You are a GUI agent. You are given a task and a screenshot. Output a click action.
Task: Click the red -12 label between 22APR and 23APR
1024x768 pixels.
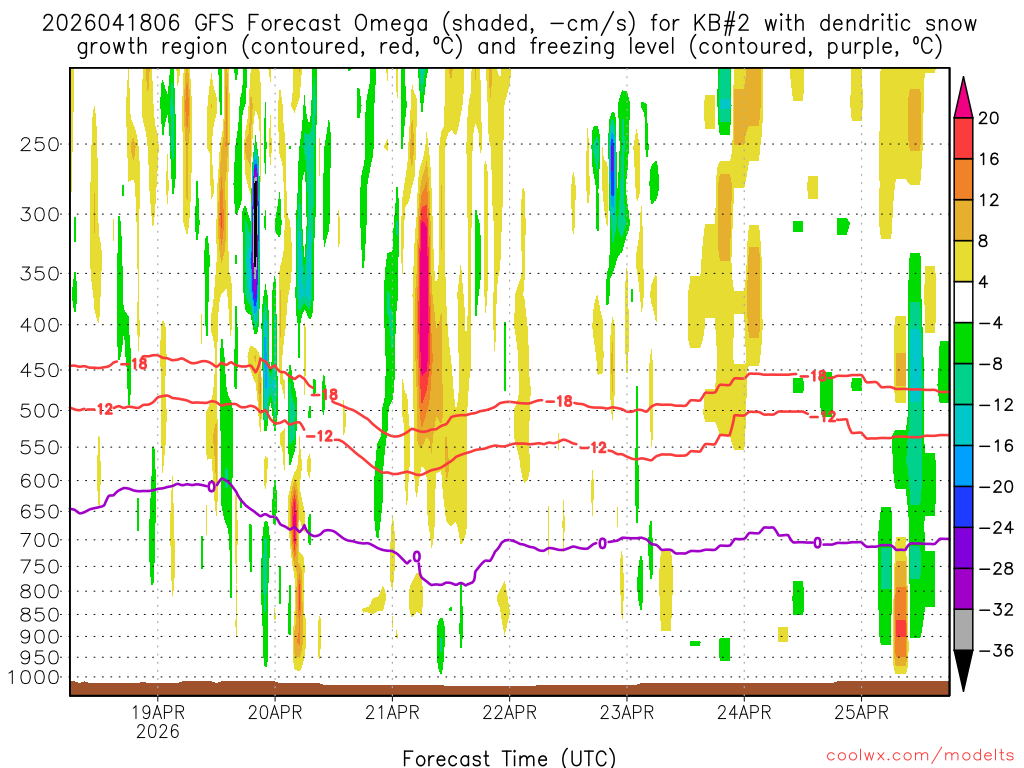click(x=594, y=448)
